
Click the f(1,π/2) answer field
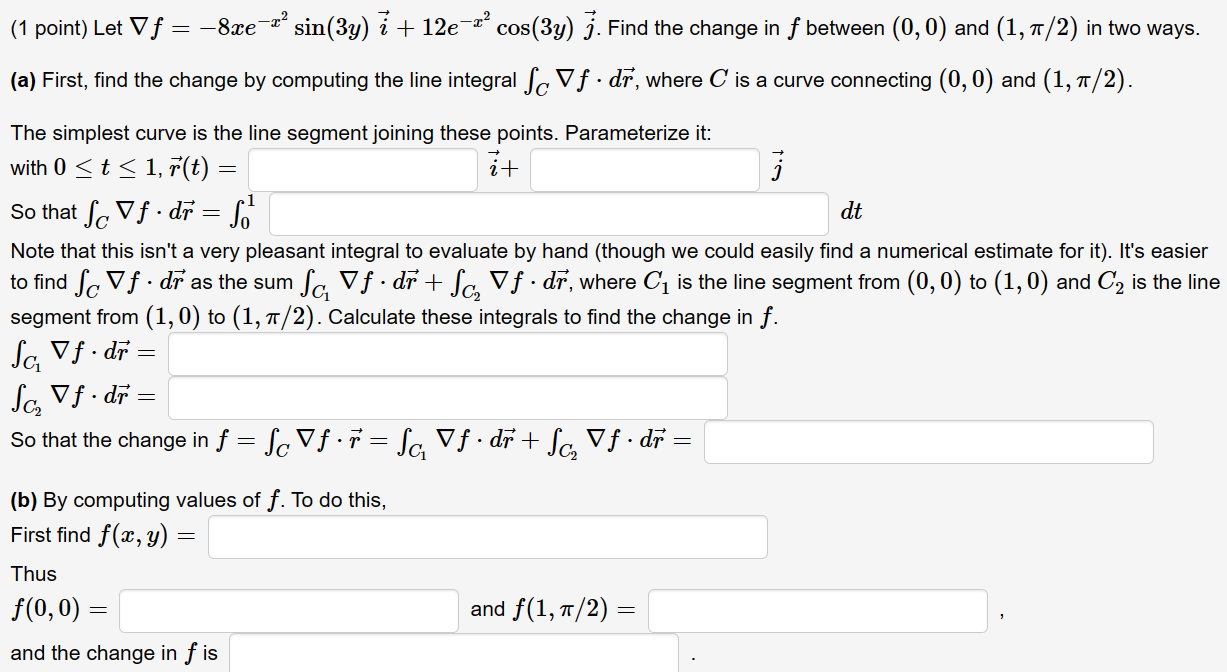pyautogui.click(x=816, y=610)
